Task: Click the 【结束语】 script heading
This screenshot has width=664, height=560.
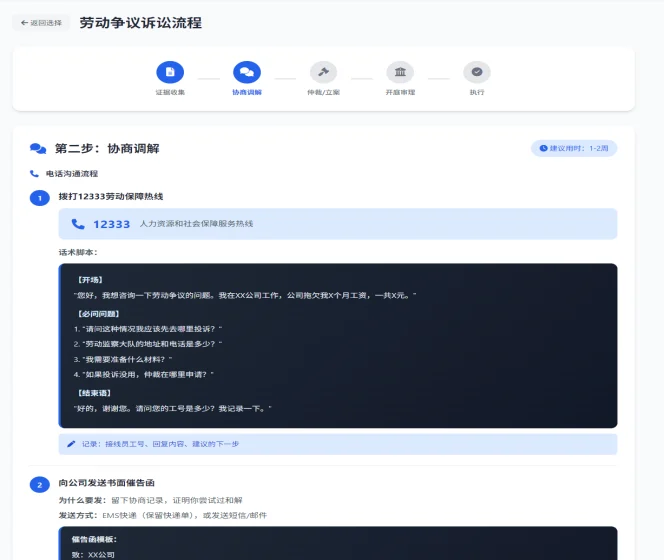Action: [x=94, y=393]
